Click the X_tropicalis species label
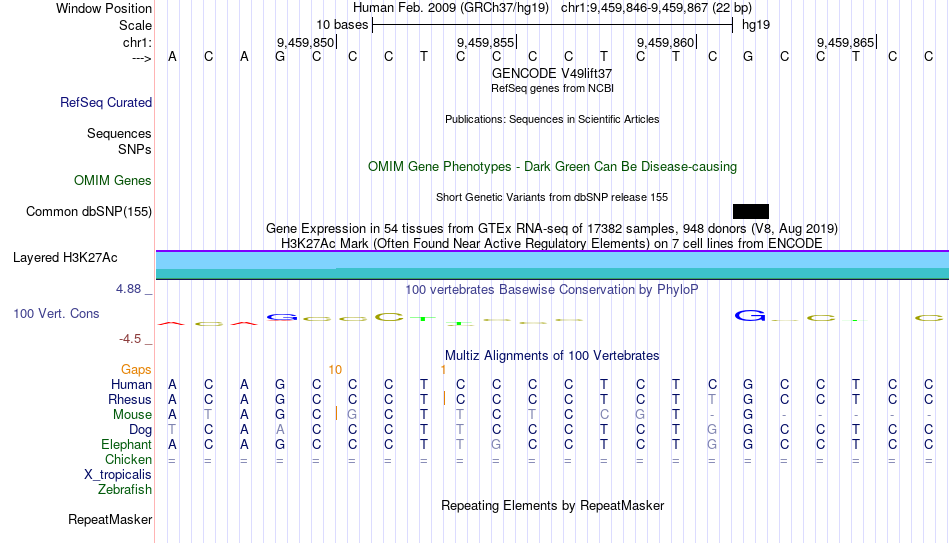950x543 pixels. tap(118, 475)
